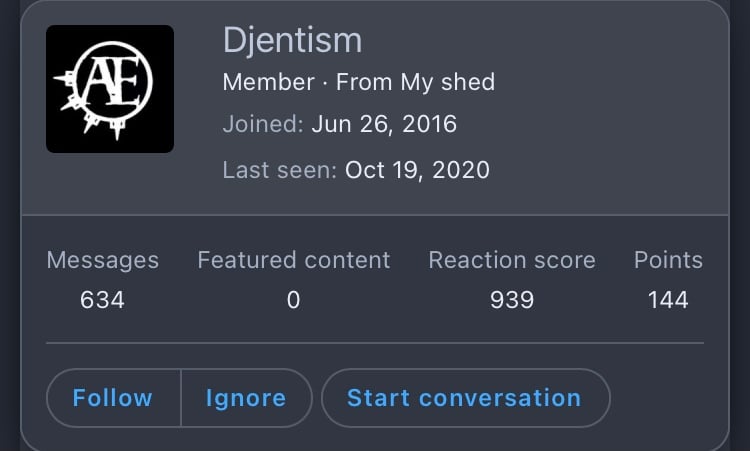Viewport: 750px width, 451px height.
Task: Click the Member user title text
Action: tap(268, 82)
